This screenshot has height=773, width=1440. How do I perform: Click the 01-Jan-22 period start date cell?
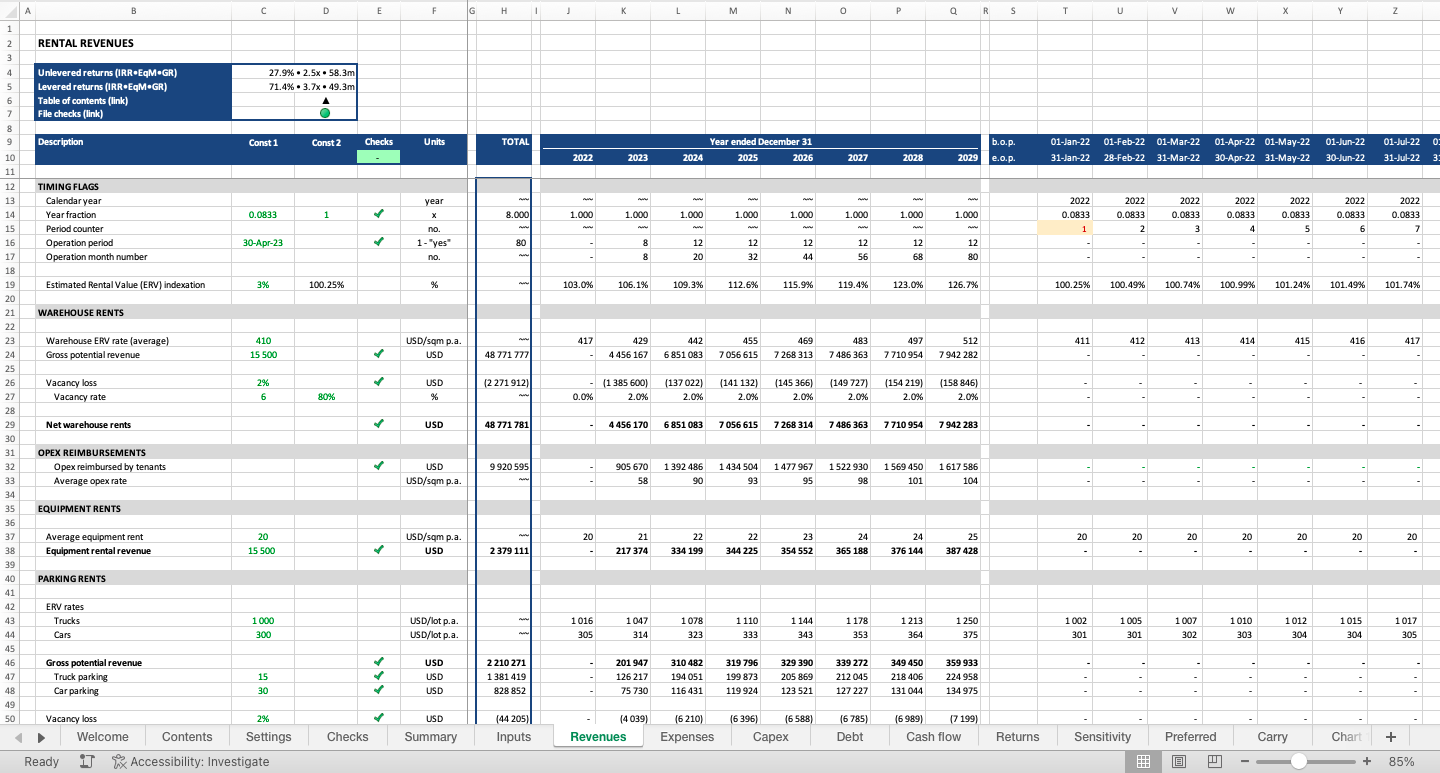click(x=1064, y=142)
